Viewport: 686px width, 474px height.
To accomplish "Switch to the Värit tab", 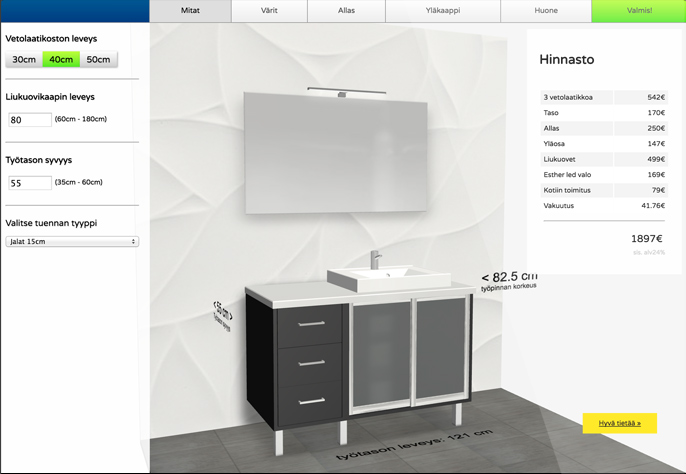I will 269,11.
